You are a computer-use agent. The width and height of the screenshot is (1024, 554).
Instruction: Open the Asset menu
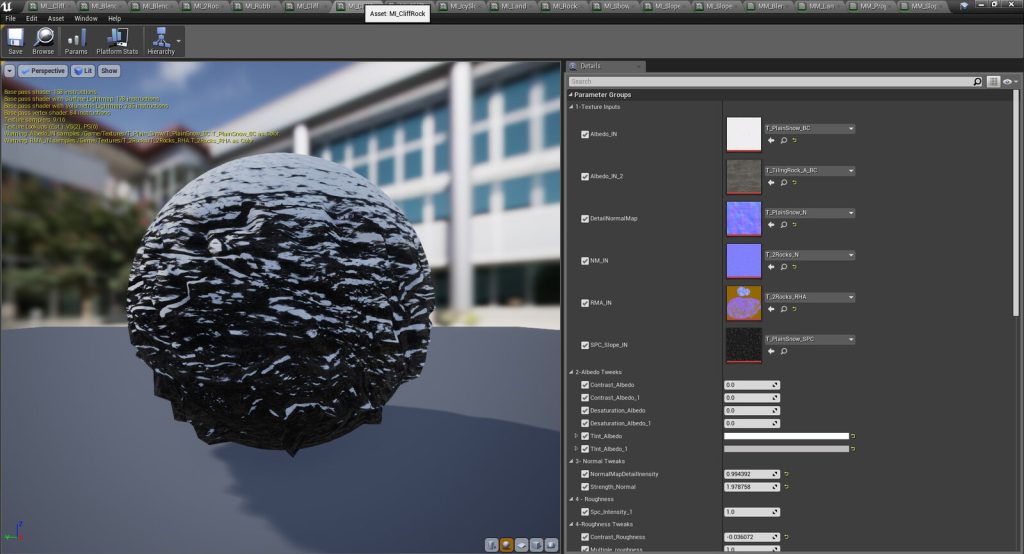56,18
